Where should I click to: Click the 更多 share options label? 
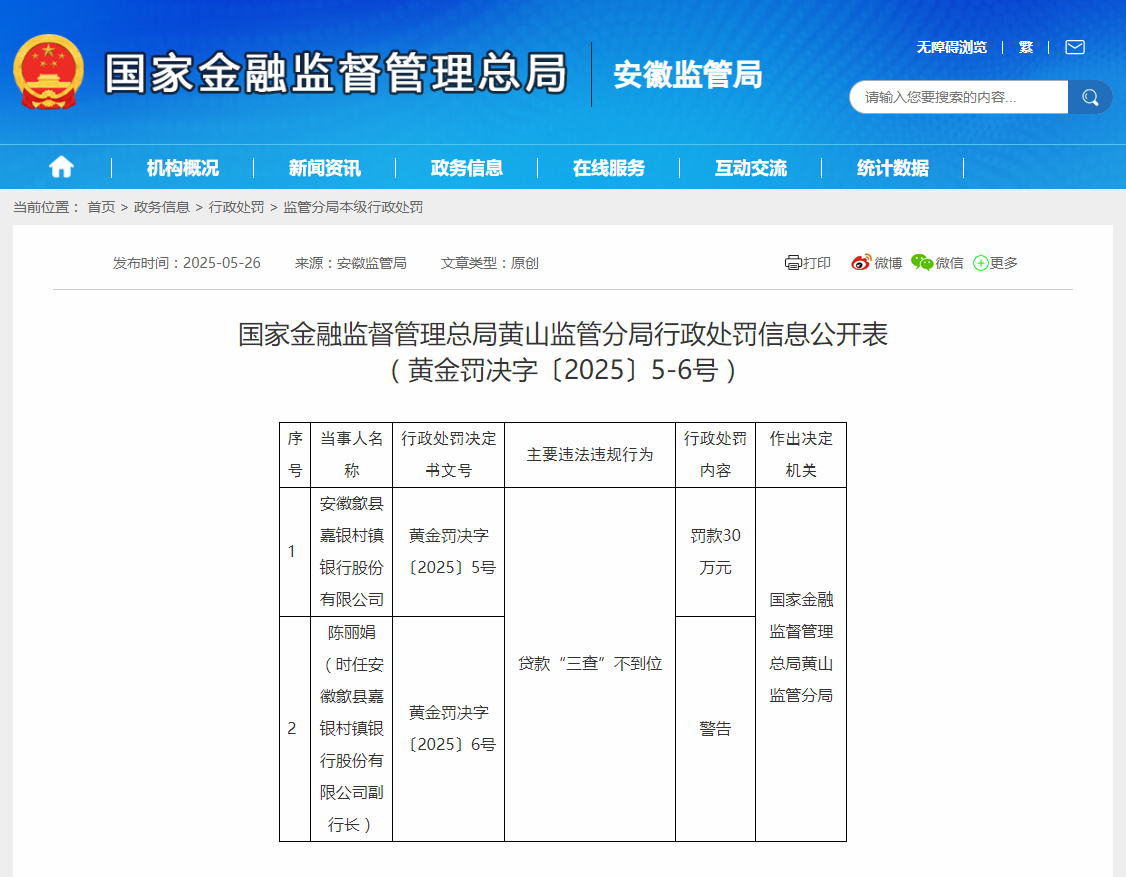(x=1004, y=263)
